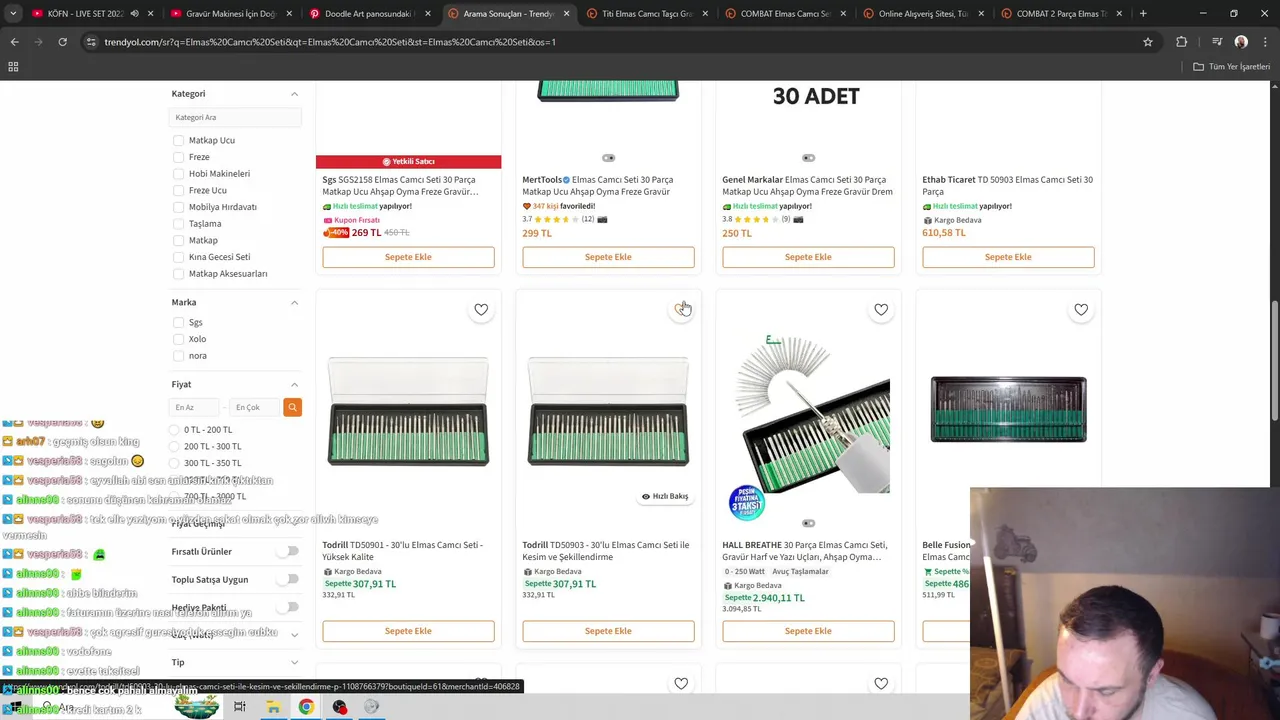
Task: Open the Tüm Yer İşaretleri bookmarks folder
Action: pyautogui.click(x=1232, y=67)
